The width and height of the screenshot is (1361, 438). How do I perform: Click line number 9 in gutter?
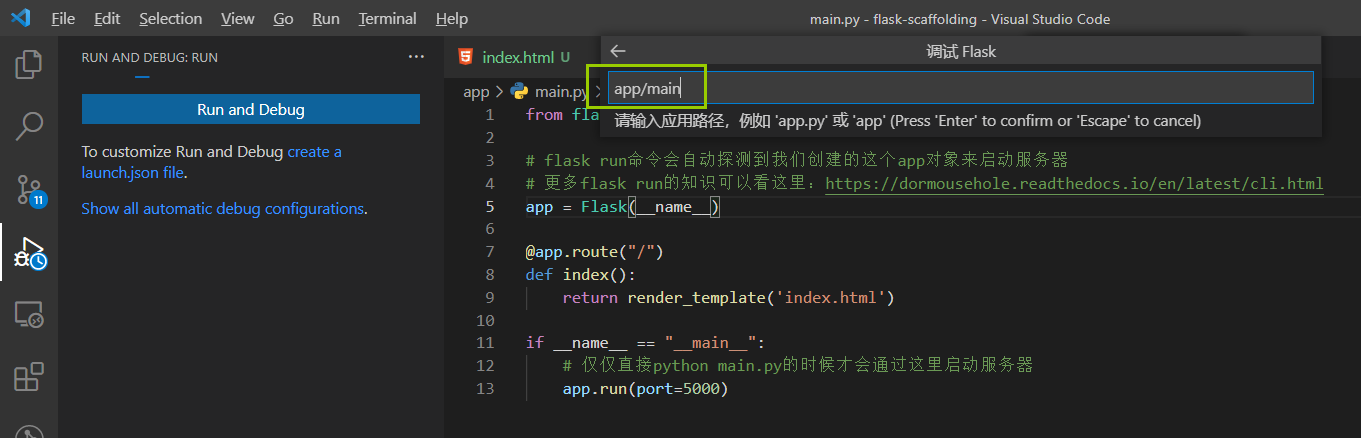click(x=489, y=297)
